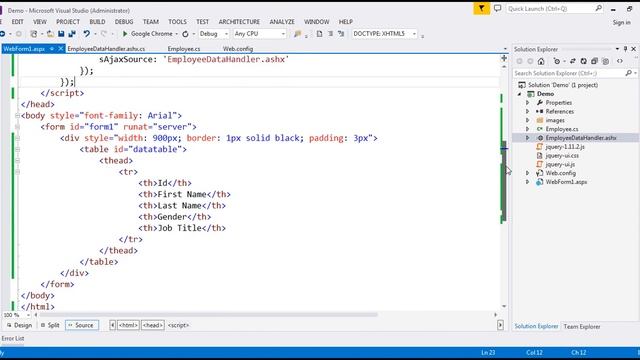
Task: Click Solution Explorer Refresh icon
Action: 583,61
